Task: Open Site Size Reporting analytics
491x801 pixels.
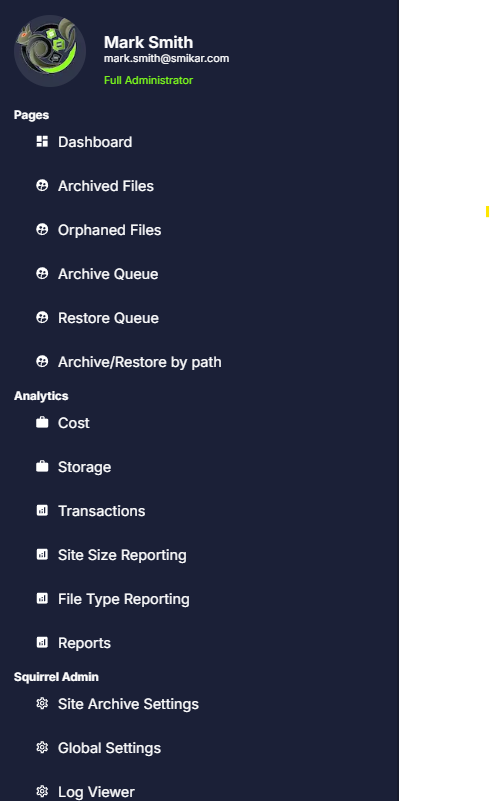Action: (x=122, y=555)
